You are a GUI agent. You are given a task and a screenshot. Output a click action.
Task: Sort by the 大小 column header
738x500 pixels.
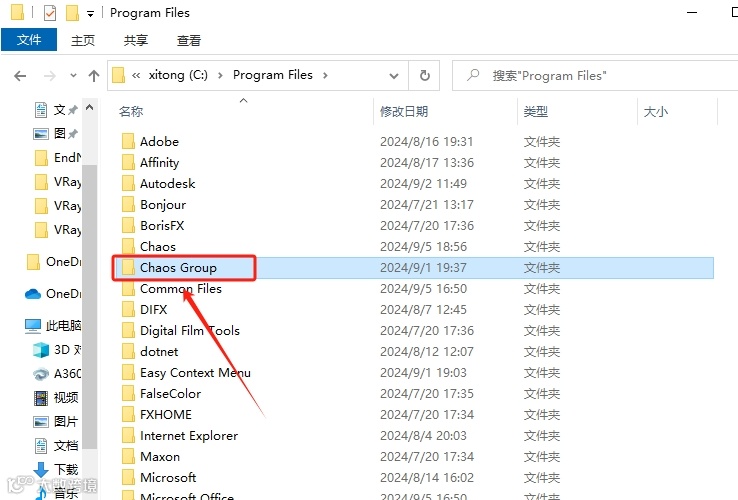656,112
